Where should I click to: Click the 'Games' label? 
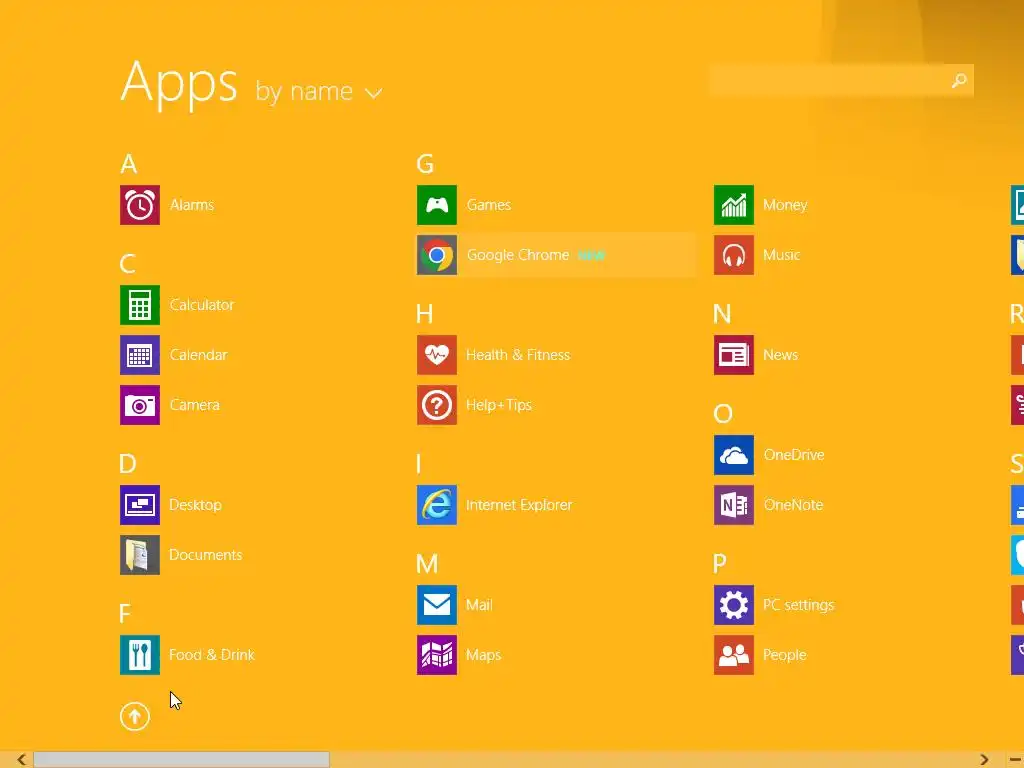[x=488, y=205]
